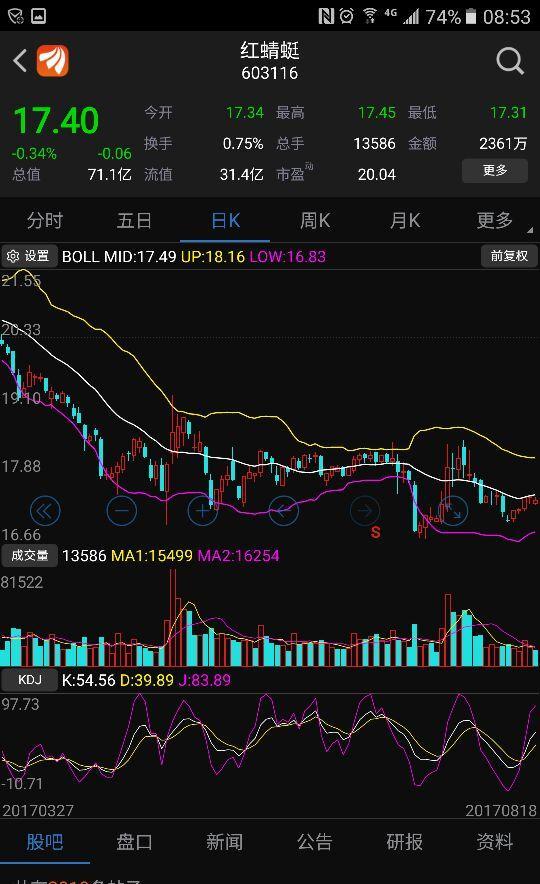540x884 pixels.
Task: Switch the 成交量 indicator selector
Action: 29,555
